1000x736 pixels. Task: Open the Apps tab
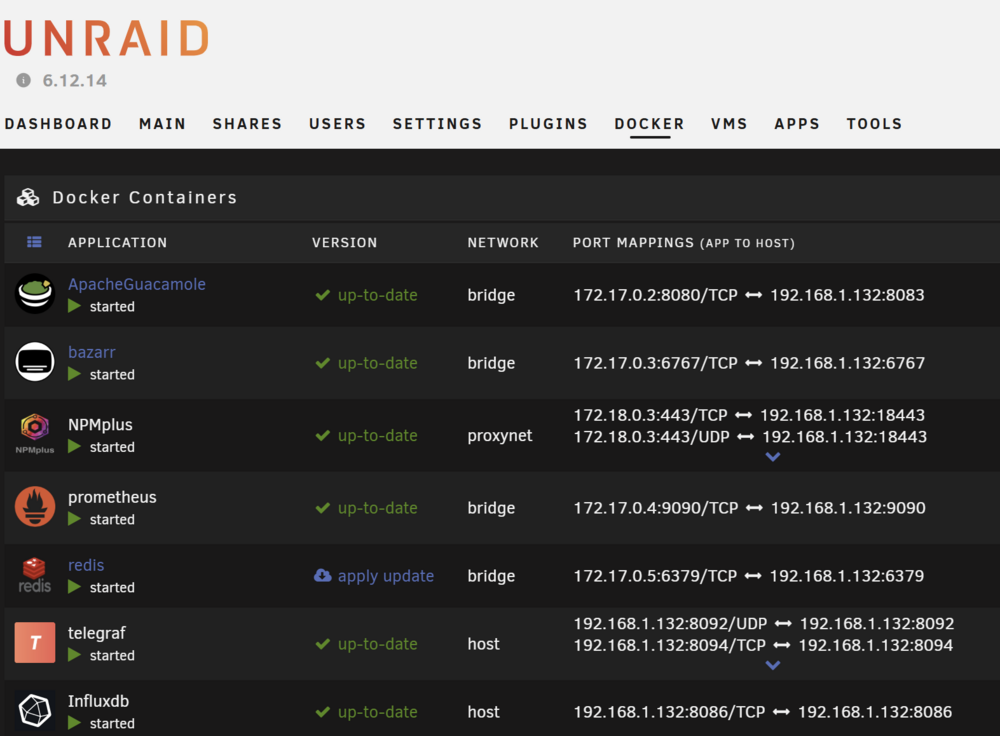797,124
